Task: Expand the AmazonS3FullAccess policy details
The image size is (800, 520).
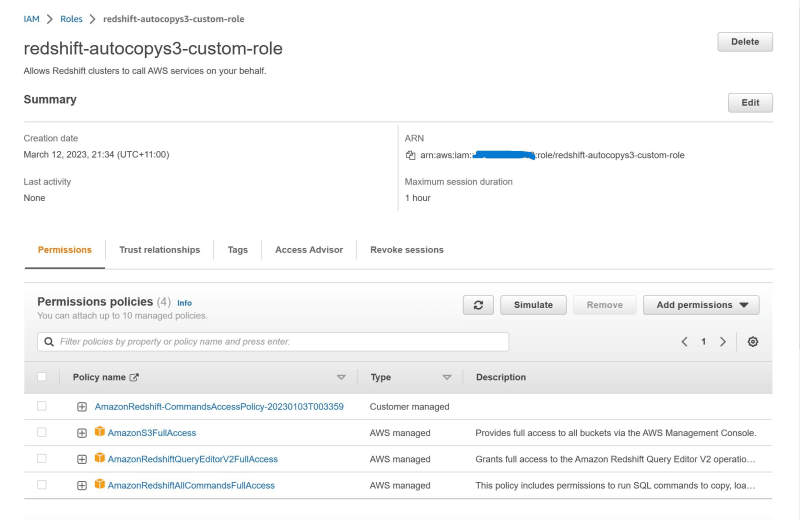Action: [82, 433]
